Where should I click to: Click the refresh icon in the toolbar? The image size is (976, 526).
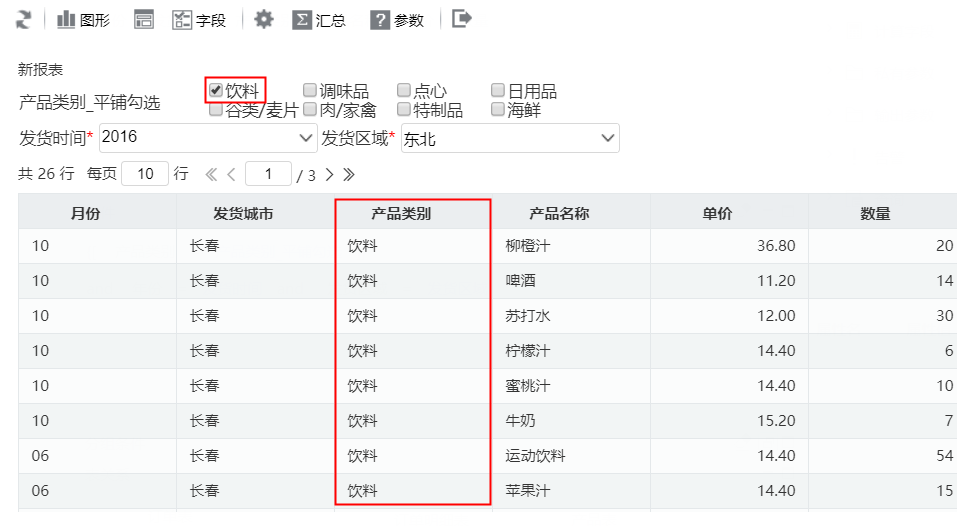23,20
